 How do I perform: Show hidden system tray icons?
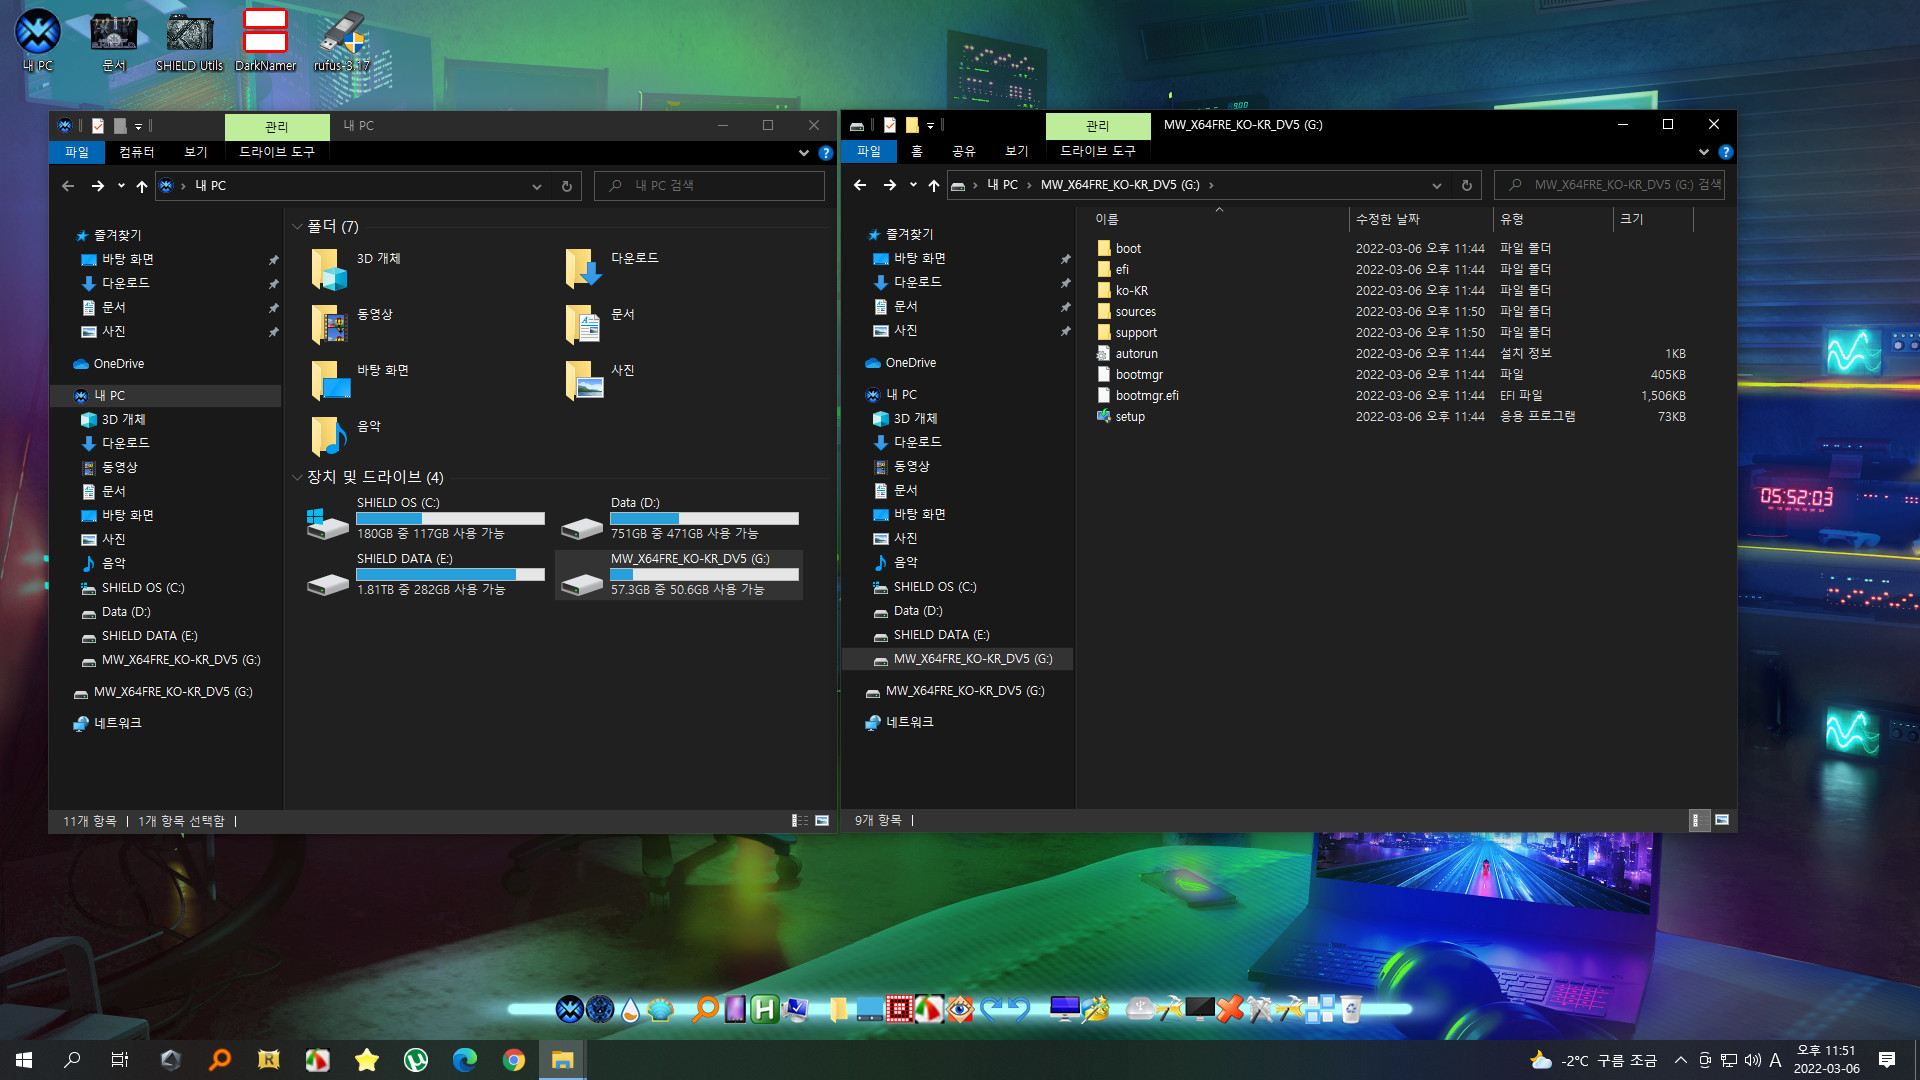1680,1060
